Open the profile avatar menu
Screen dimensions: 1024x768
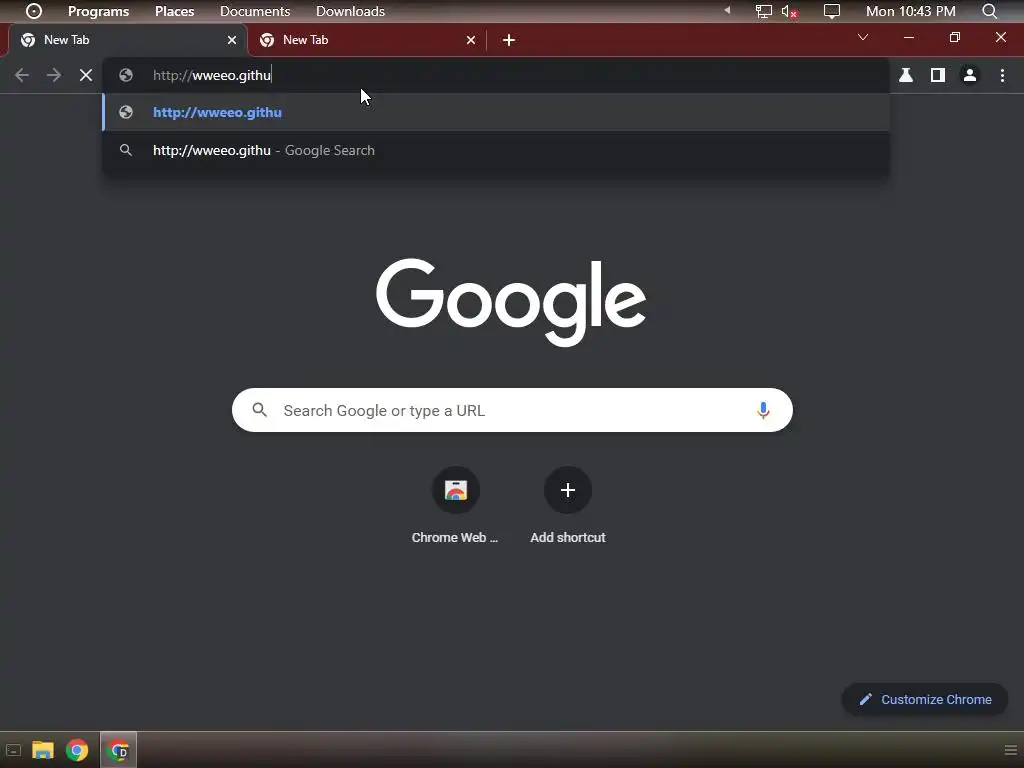[x=970, y=75]
